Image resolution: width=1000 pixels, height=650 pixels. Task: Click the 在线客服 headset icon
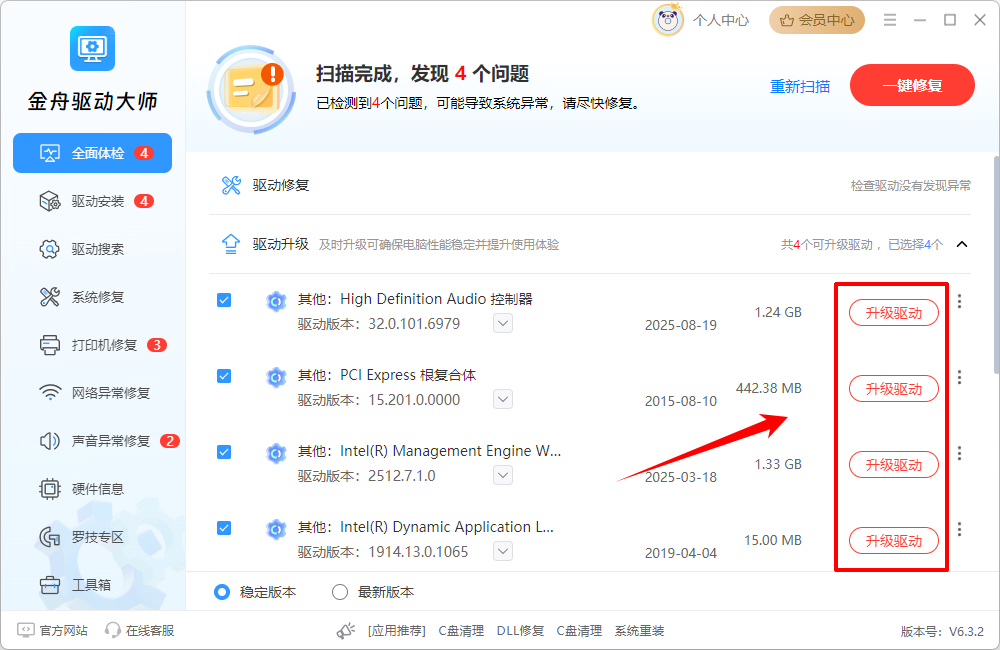pos(113,630)
